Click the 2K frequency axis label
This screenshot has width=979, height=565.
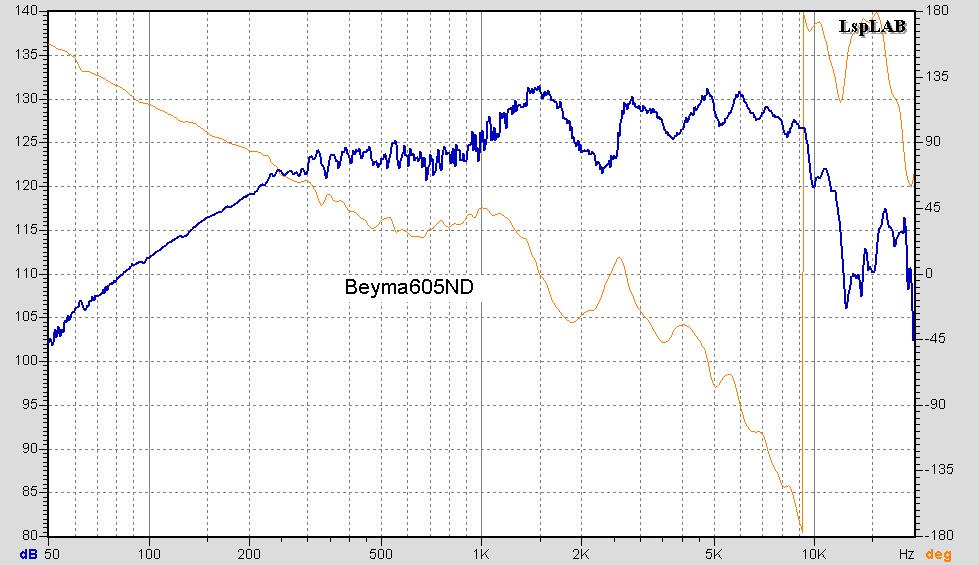(581, 554)
